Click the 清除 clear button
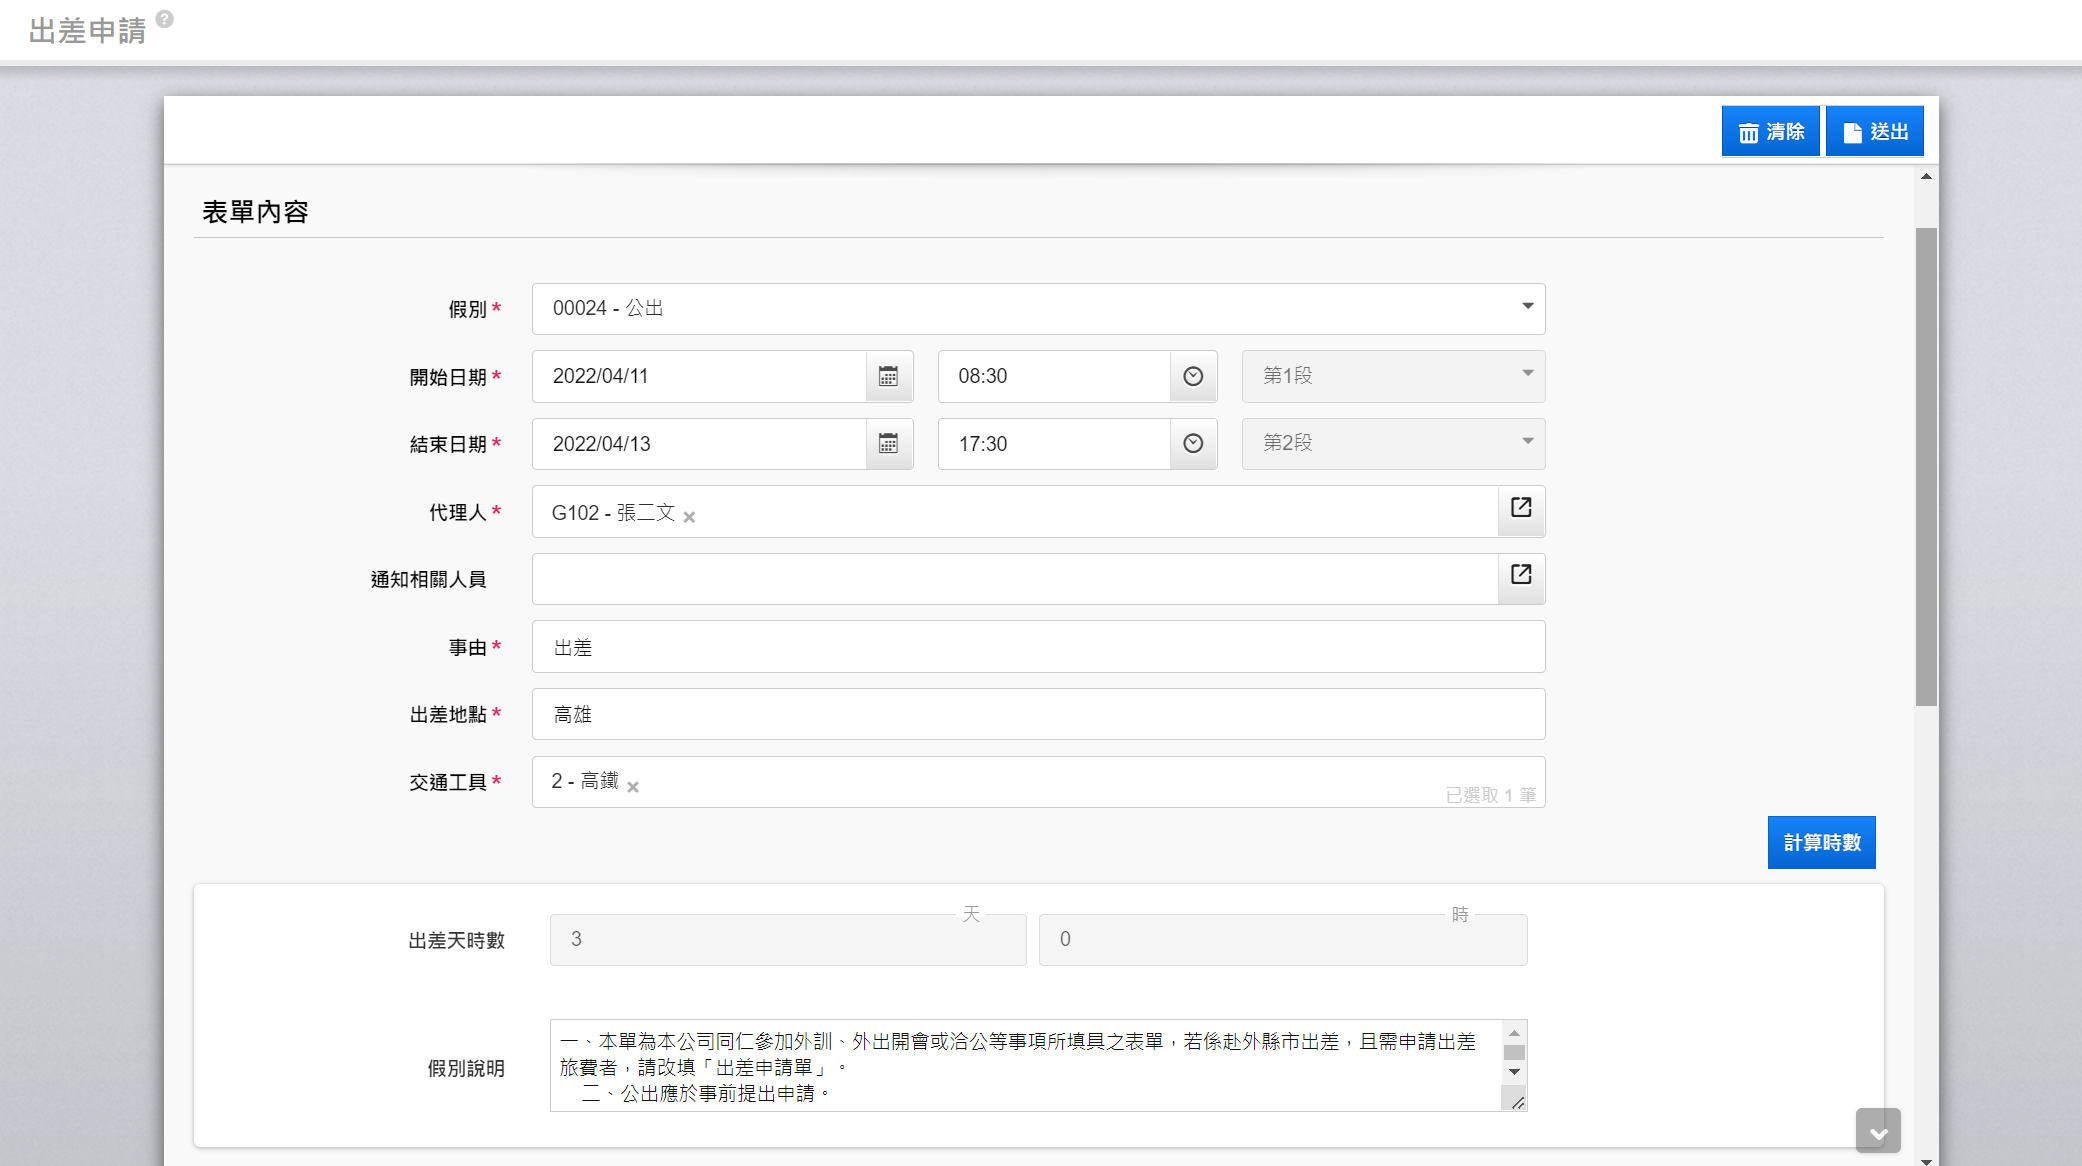The image size is (2082, 1166). coord(1770,132)
